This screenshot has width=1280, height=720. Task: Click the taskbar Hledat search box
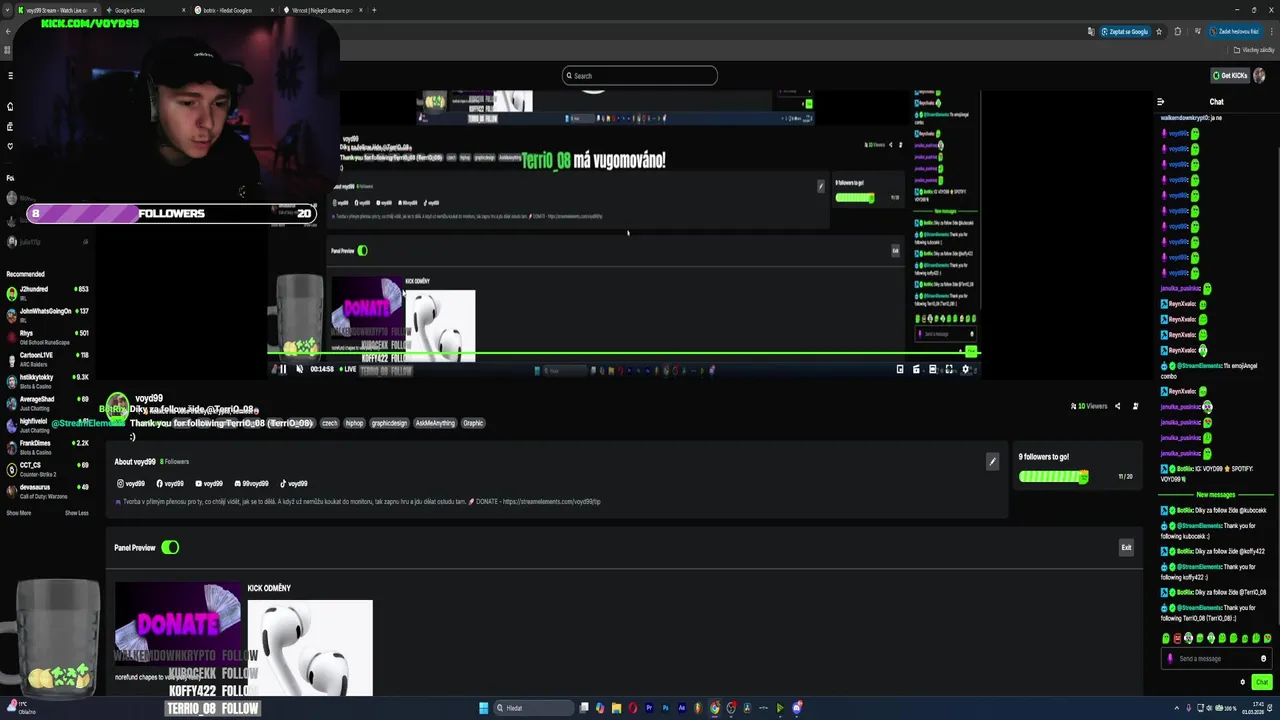[535, 708]
